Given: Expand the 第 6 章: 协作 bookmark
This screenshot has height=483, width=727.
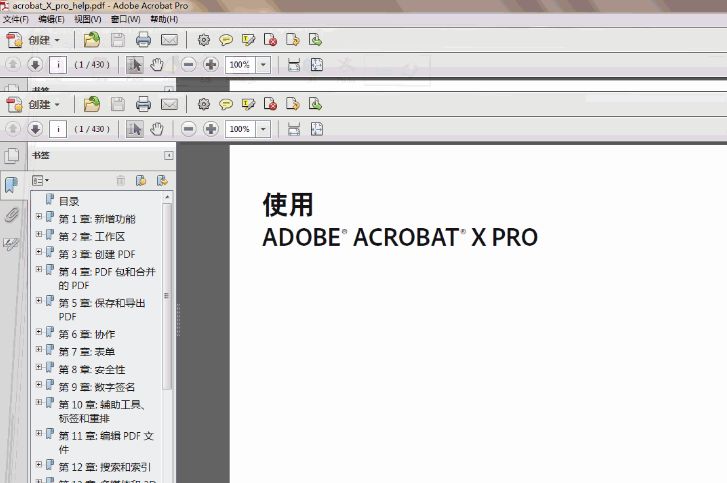Looking at the screenshot, I should click(x=39, y=332).
